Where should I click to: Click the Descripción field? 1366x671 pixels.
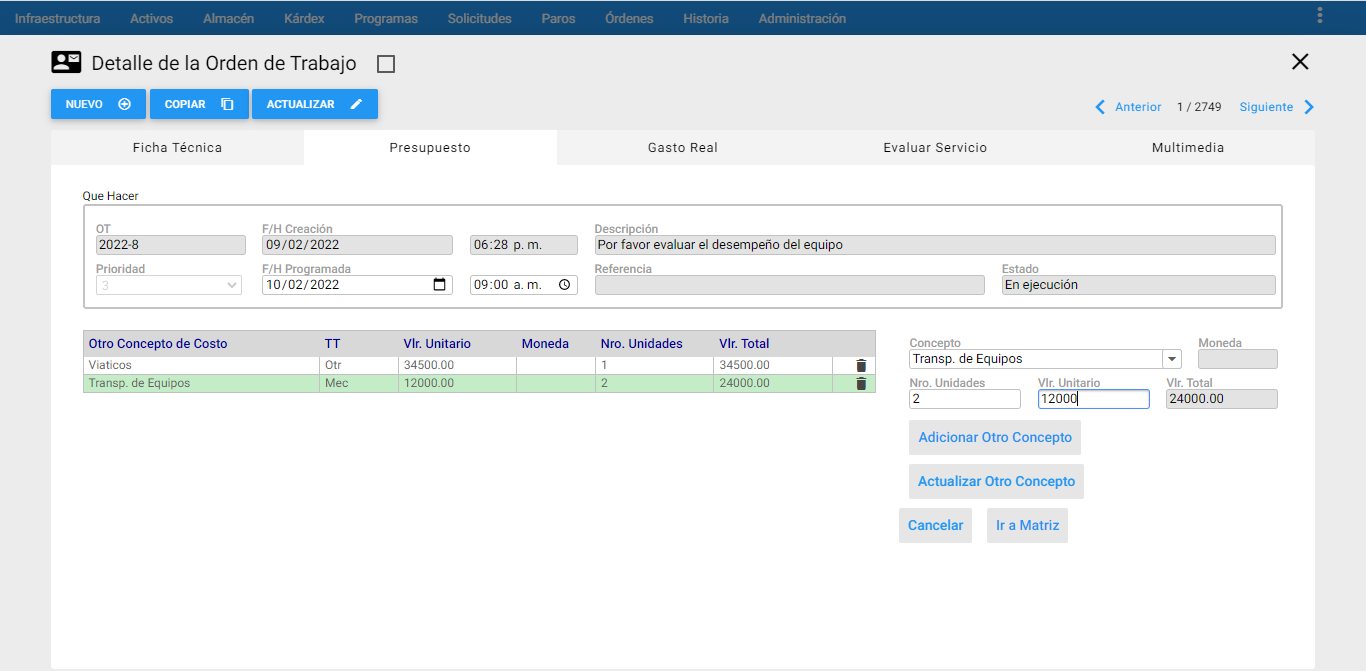(x=935, y=245)
